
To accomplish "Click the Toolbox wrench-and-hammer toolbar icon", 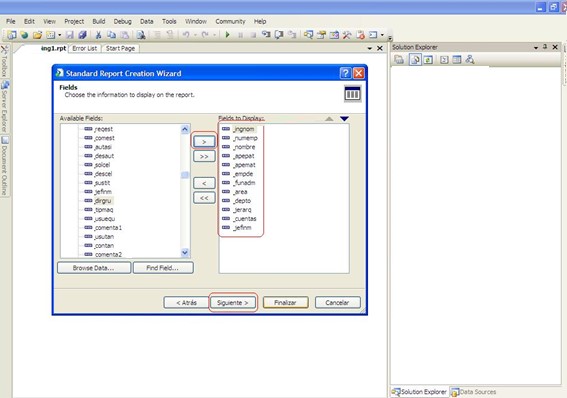I will click(x=347, y=35).
